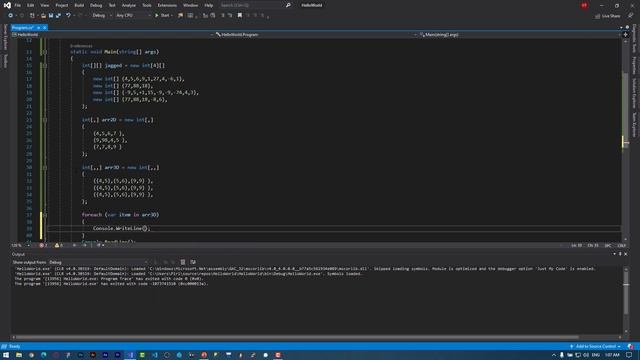640x360 pixels.
Task: Open the View menu
Action: (x=44, y=5)
